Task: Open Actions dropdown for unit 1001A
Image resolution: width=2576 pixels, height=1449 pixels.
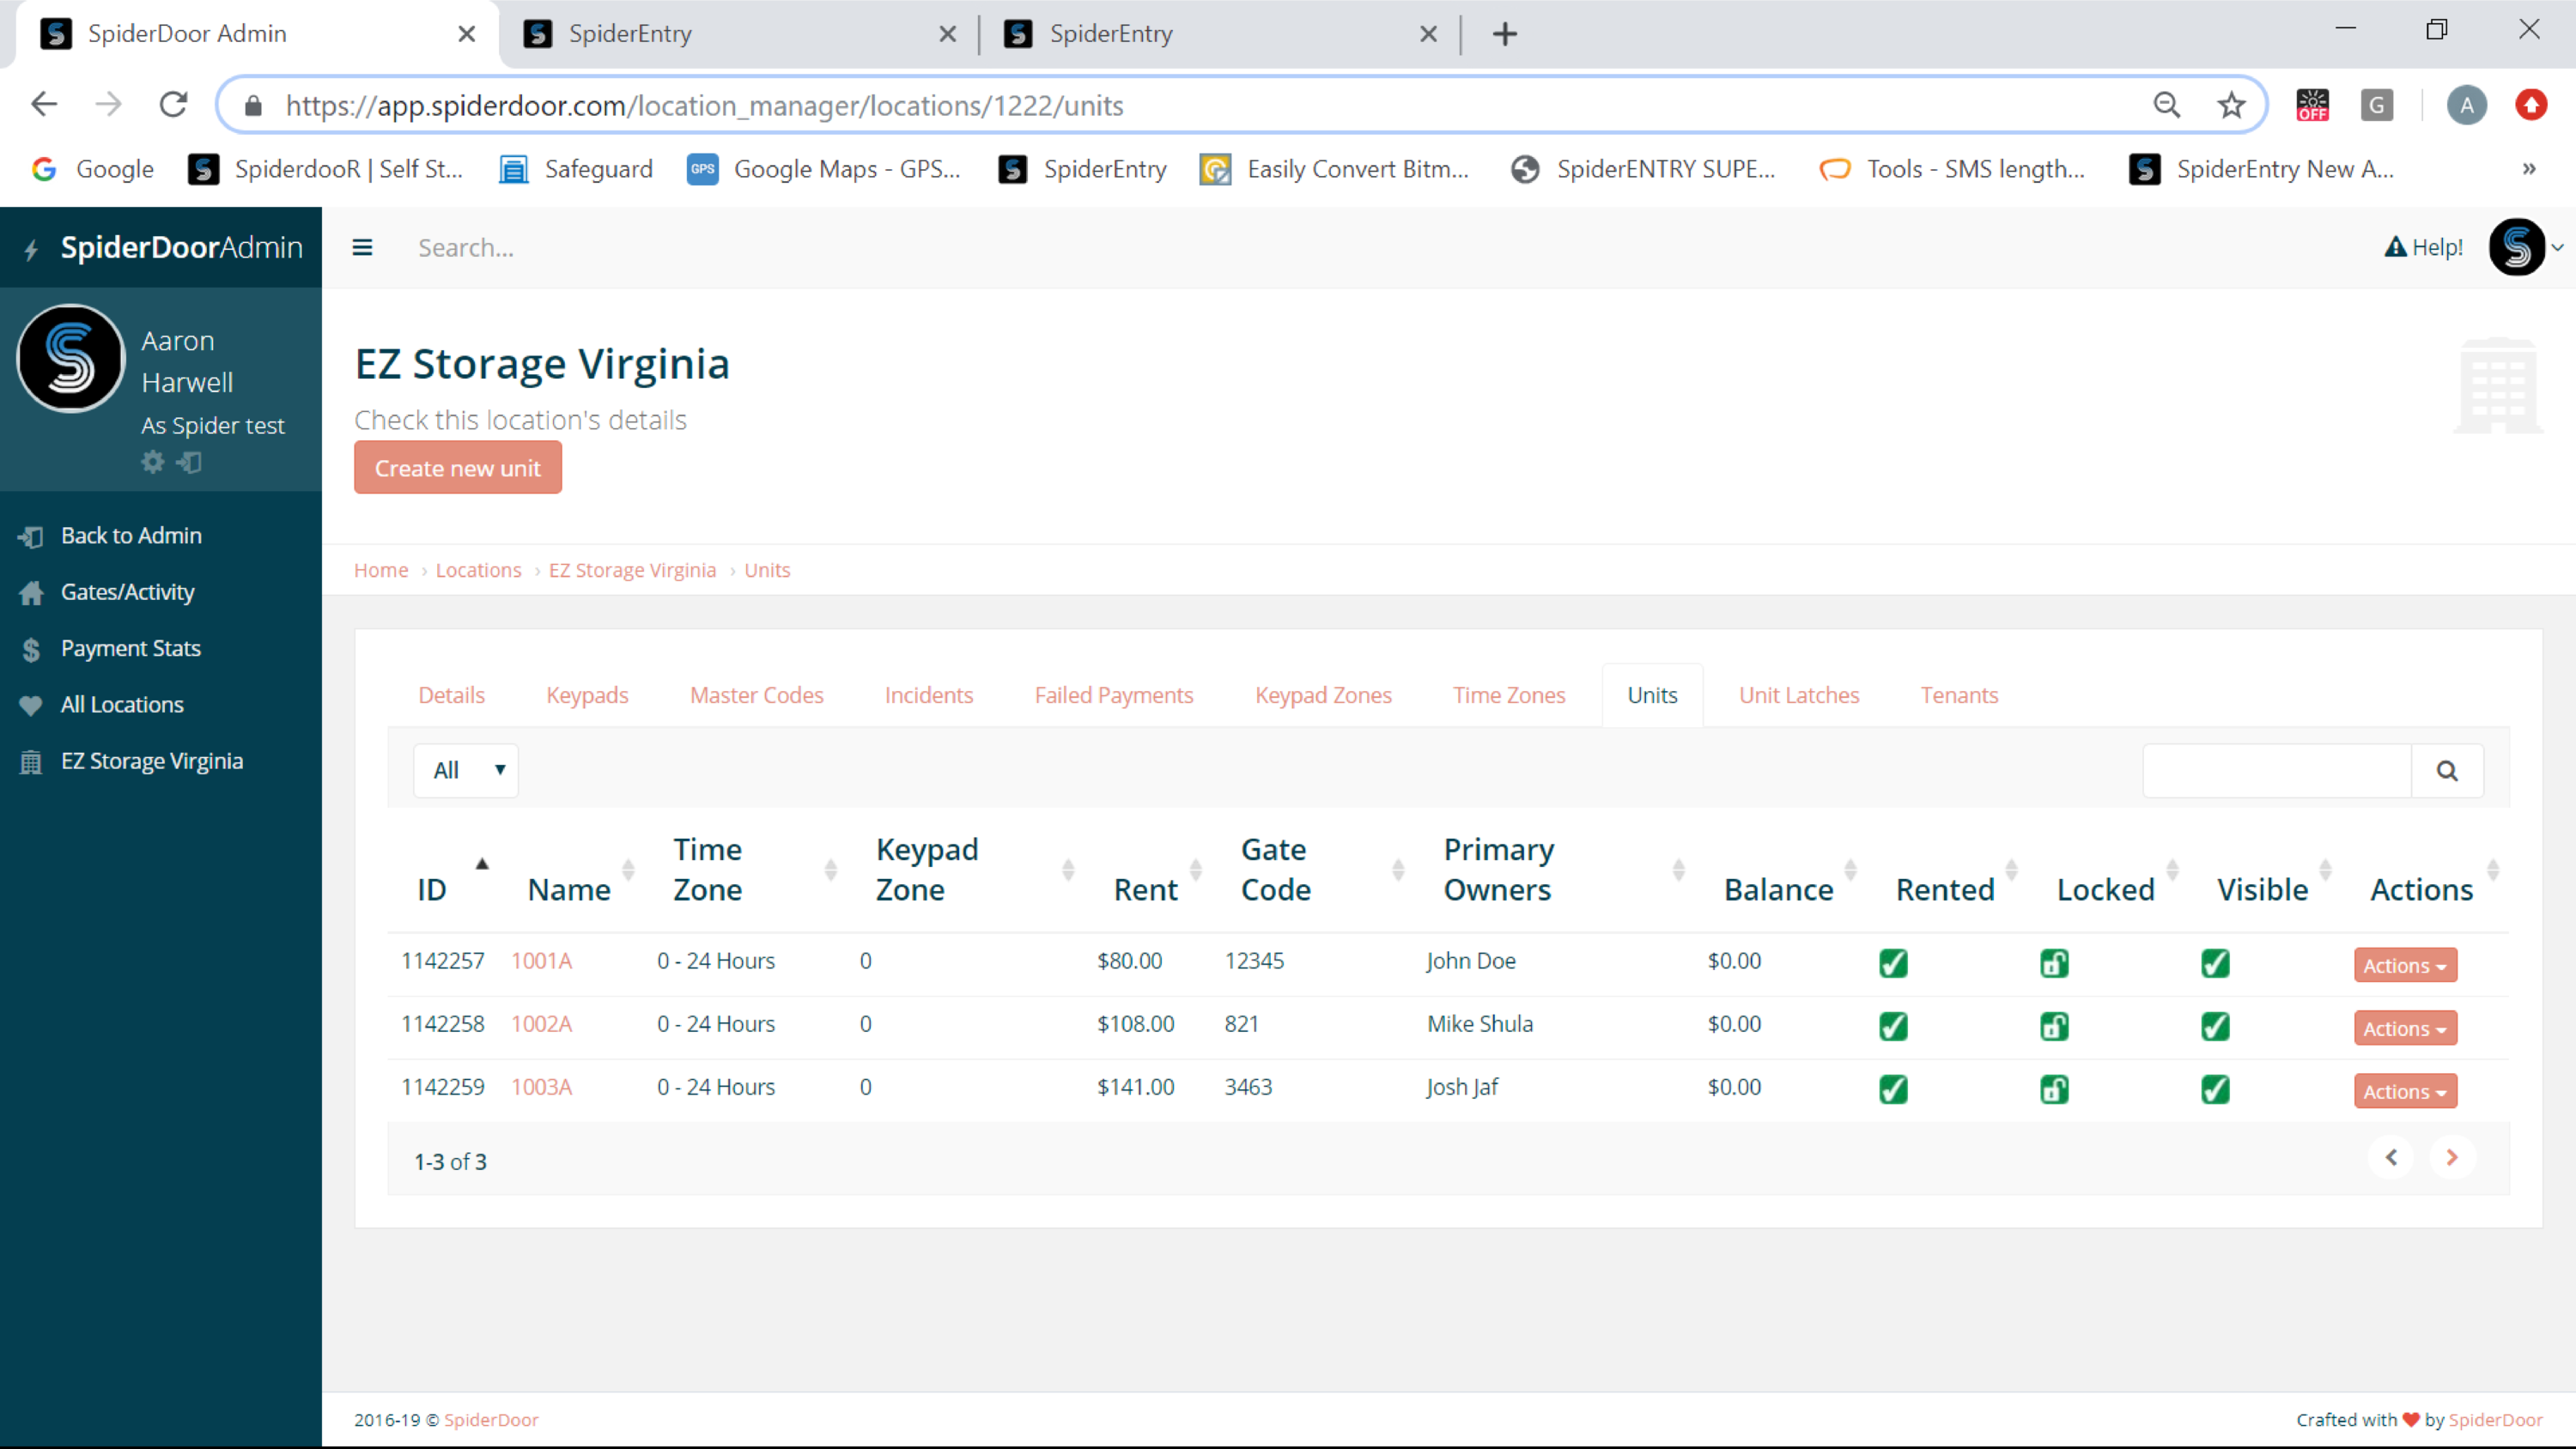Action: click(2405, 965)
